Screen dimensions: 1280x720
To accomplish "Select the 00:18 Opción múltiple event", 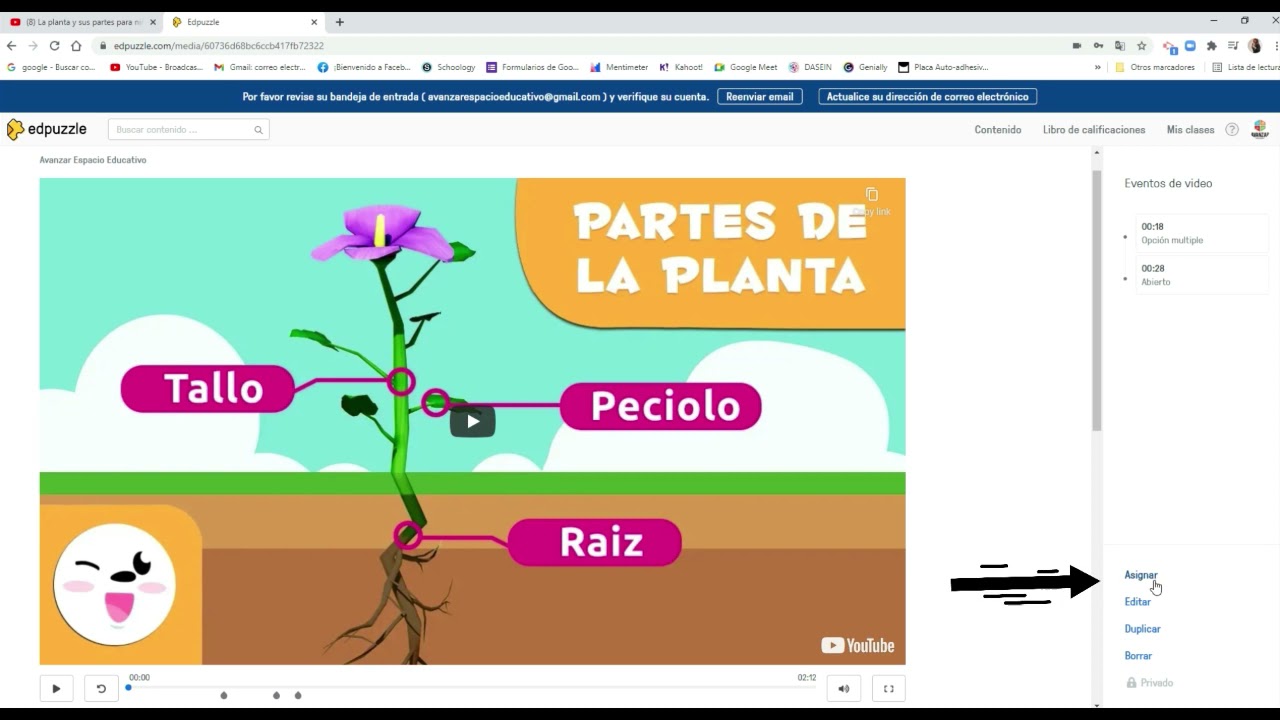I will [1201, 233].
